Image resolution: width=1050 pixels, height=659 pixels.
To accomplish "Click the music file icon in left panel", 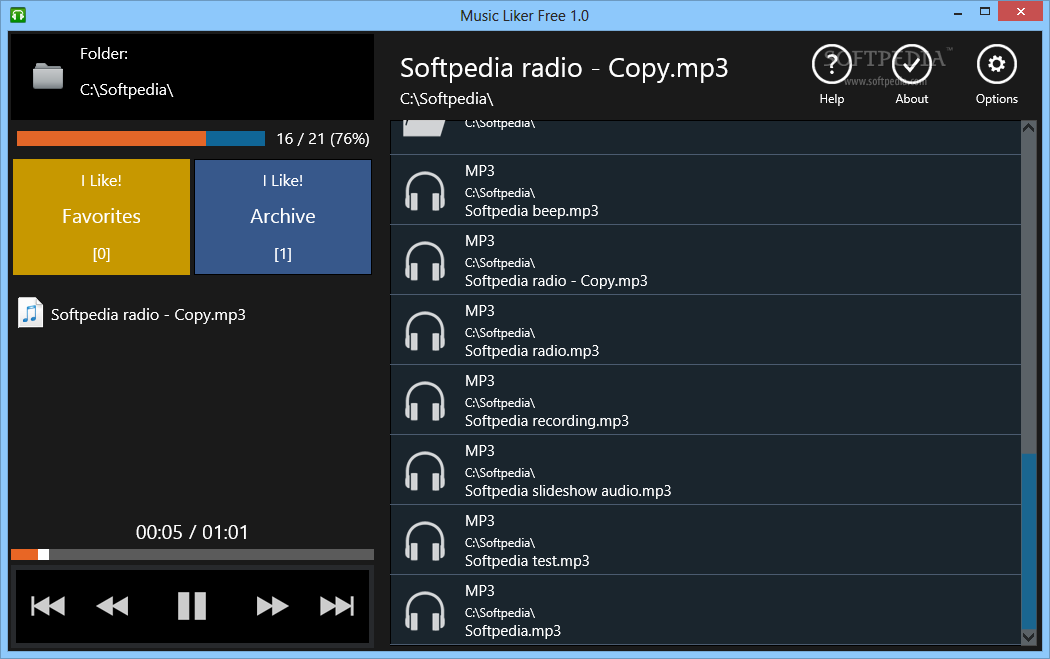I will [x=30, y=313].
